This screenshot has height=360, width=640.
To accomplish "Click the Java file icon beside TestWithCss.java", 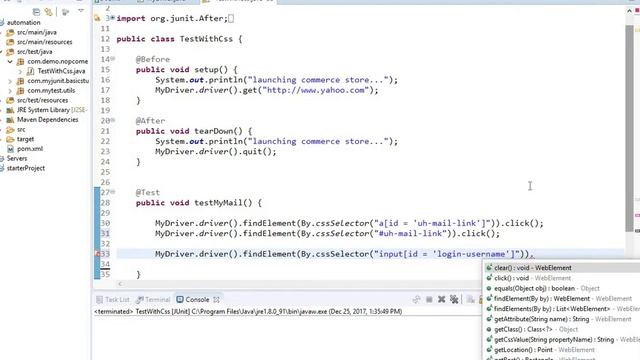I will tap(30, 71).
